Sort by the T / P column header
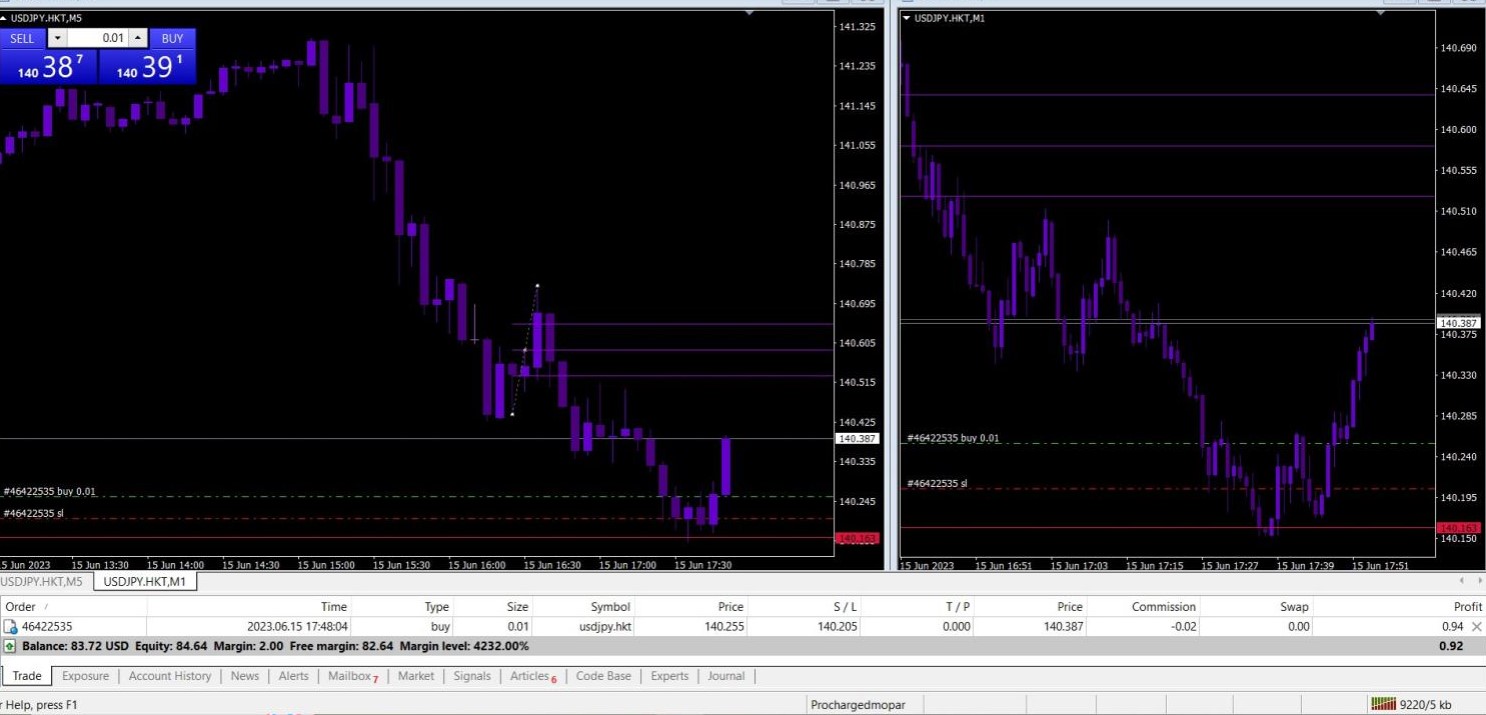Screen dimensions: 1486x715 [957, 607]
